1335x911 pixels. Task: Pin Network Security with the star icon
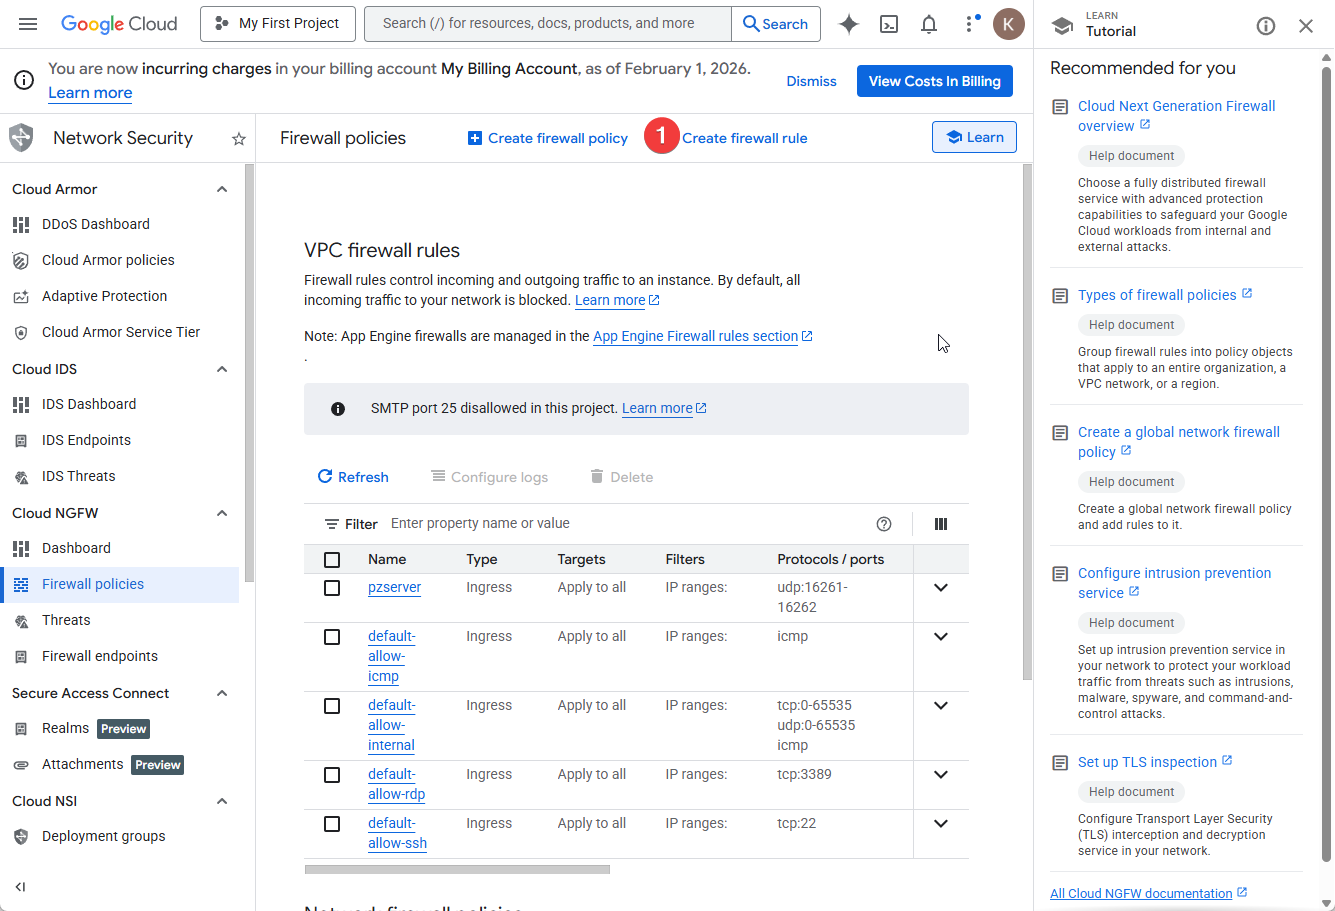coord(239,139)
